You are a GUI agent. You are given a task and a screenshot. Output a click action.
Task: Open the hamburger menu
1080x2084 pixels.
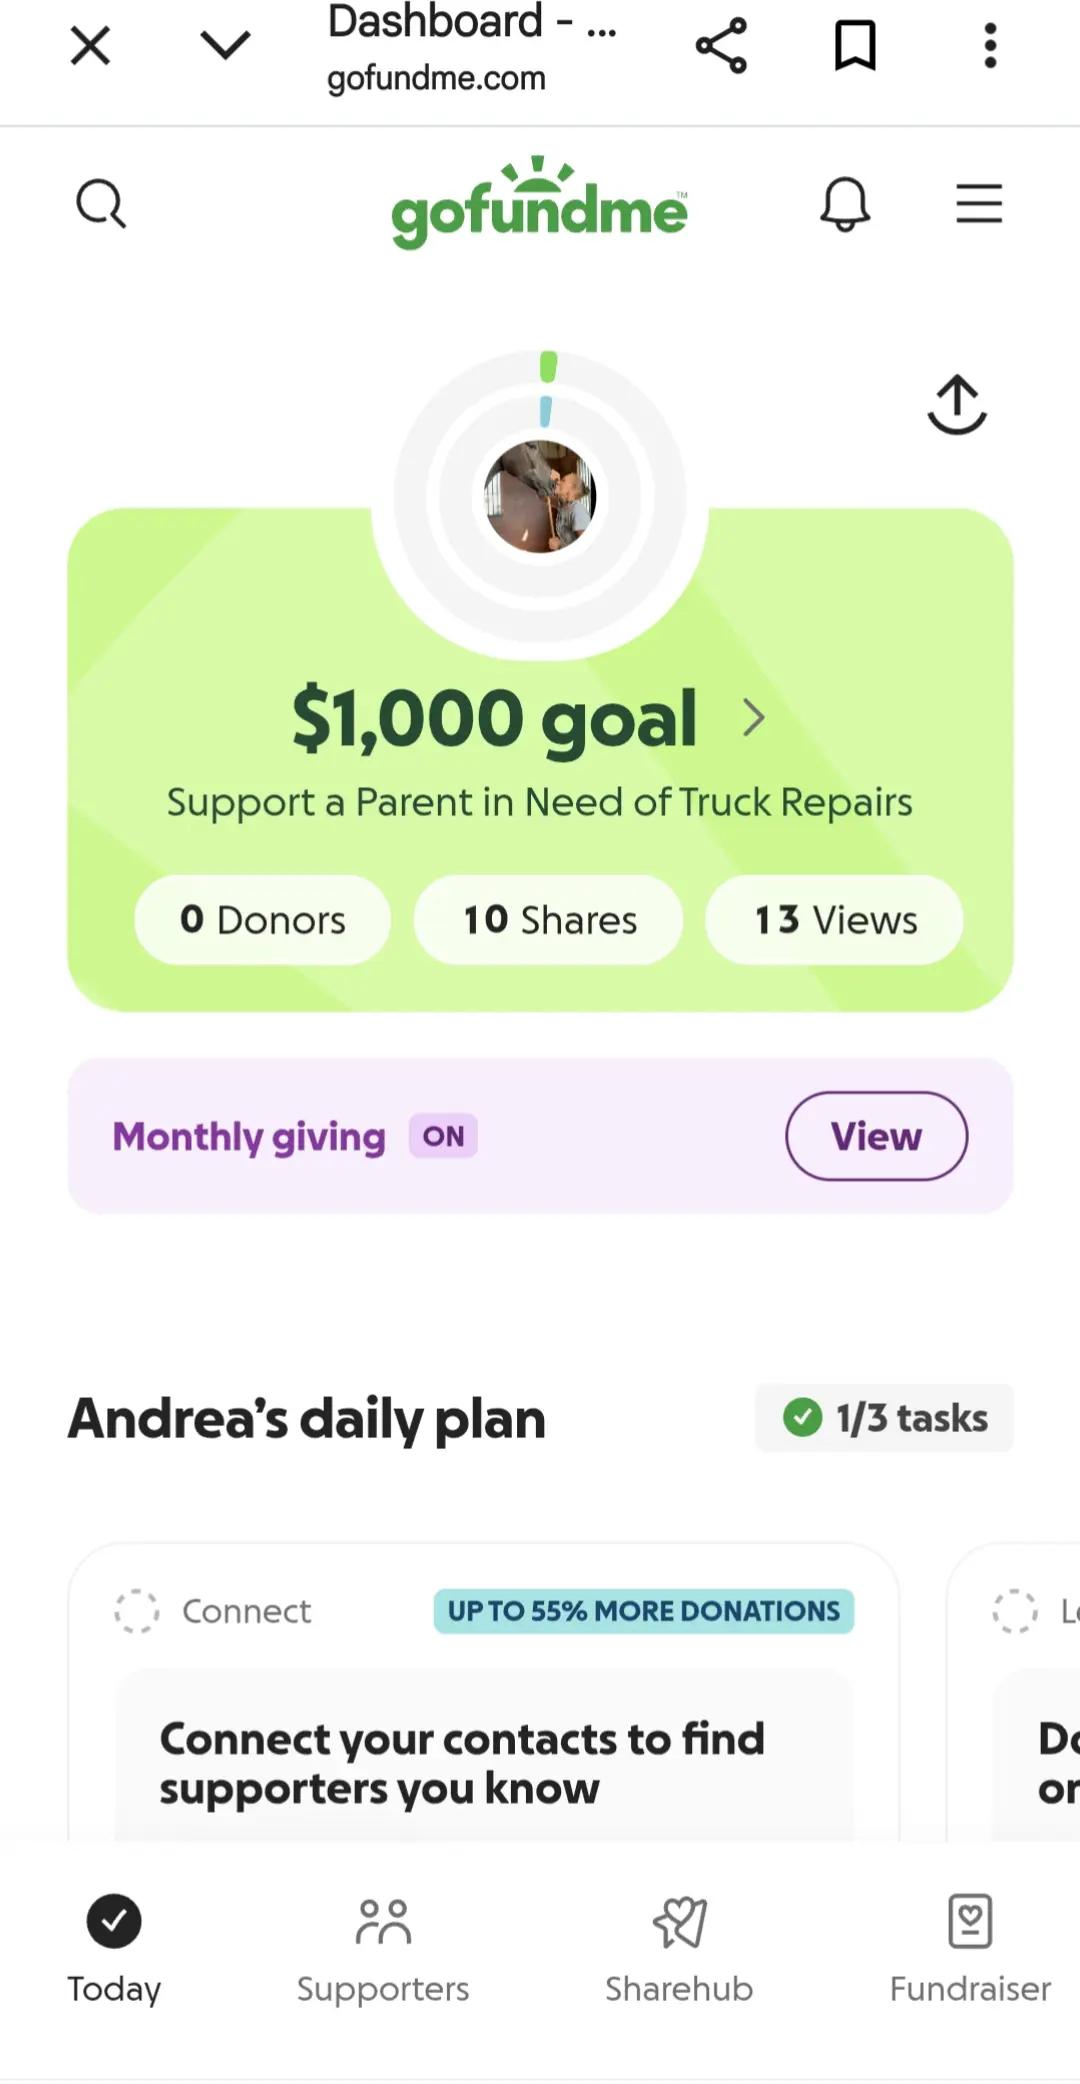coord(979,203)
